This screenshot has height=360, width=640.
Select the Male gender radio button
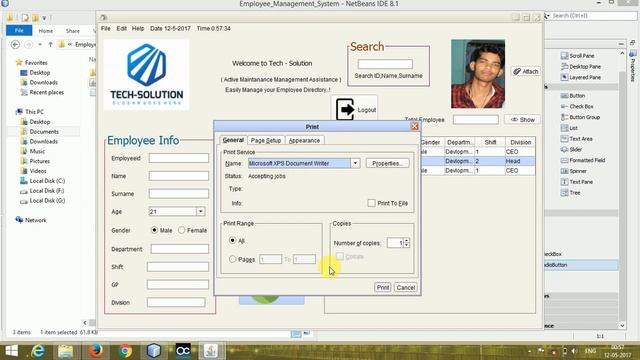coord(154,230)
